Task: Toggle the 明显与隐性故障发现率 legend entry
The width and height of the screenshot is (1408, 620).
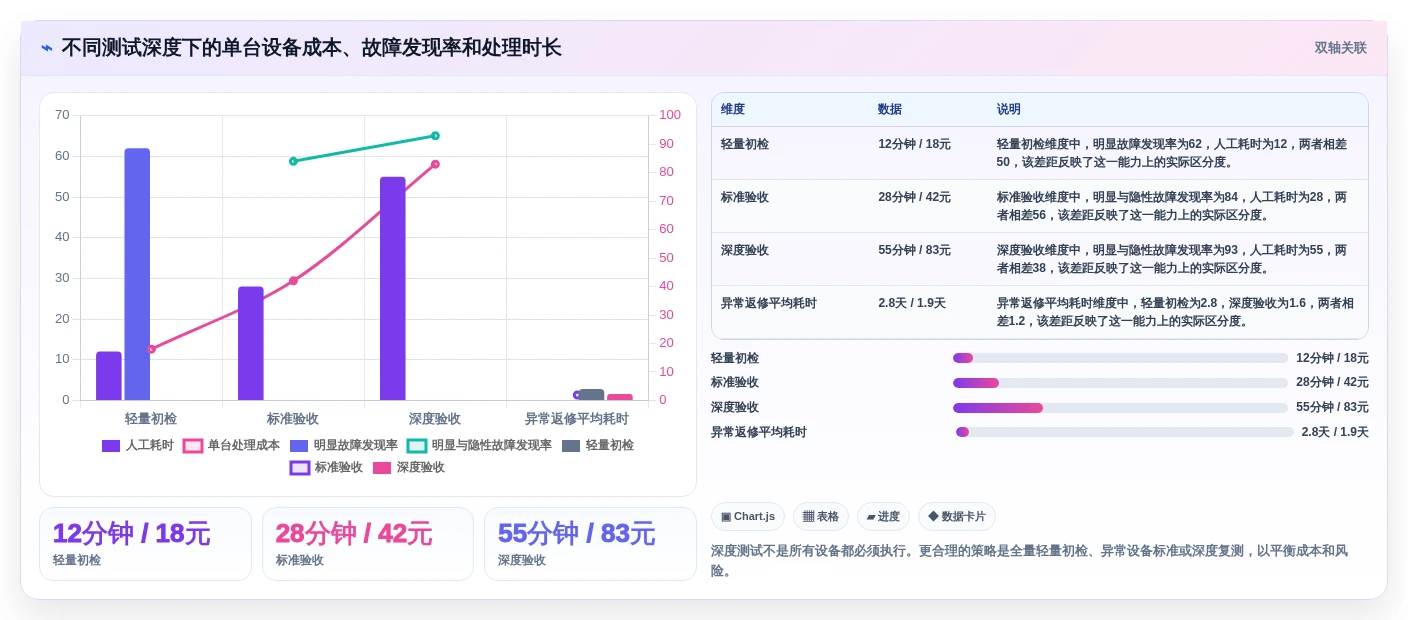Action: click(480, 446)
